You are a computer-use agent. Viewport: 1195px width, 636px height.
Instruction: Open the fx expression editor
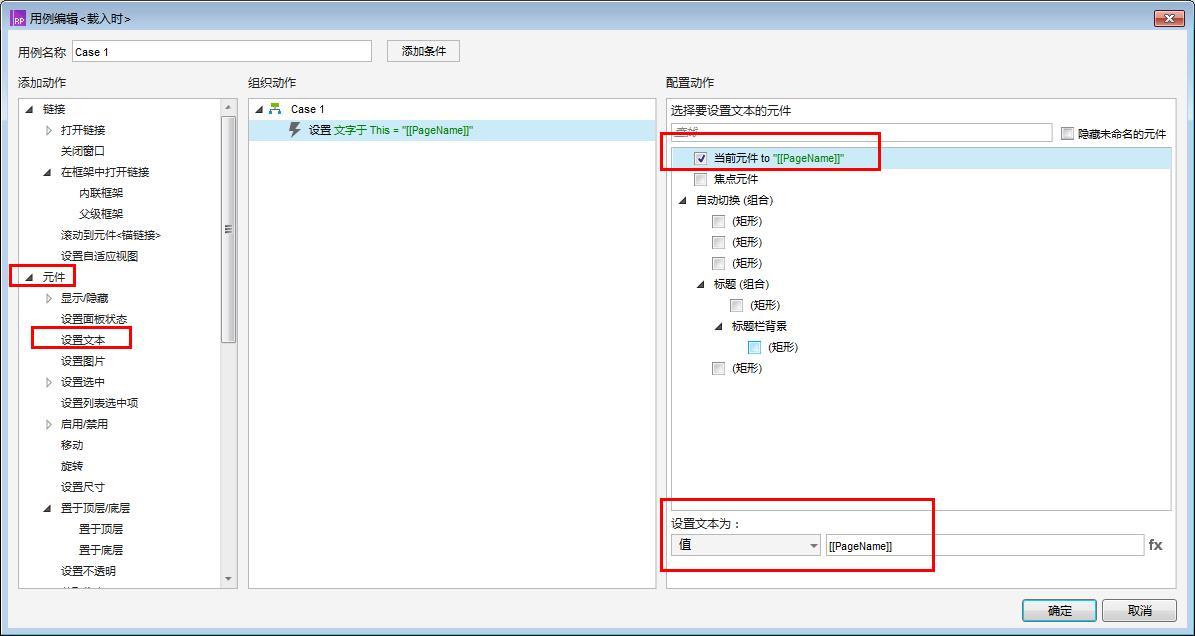click(x=1155, y=545)
